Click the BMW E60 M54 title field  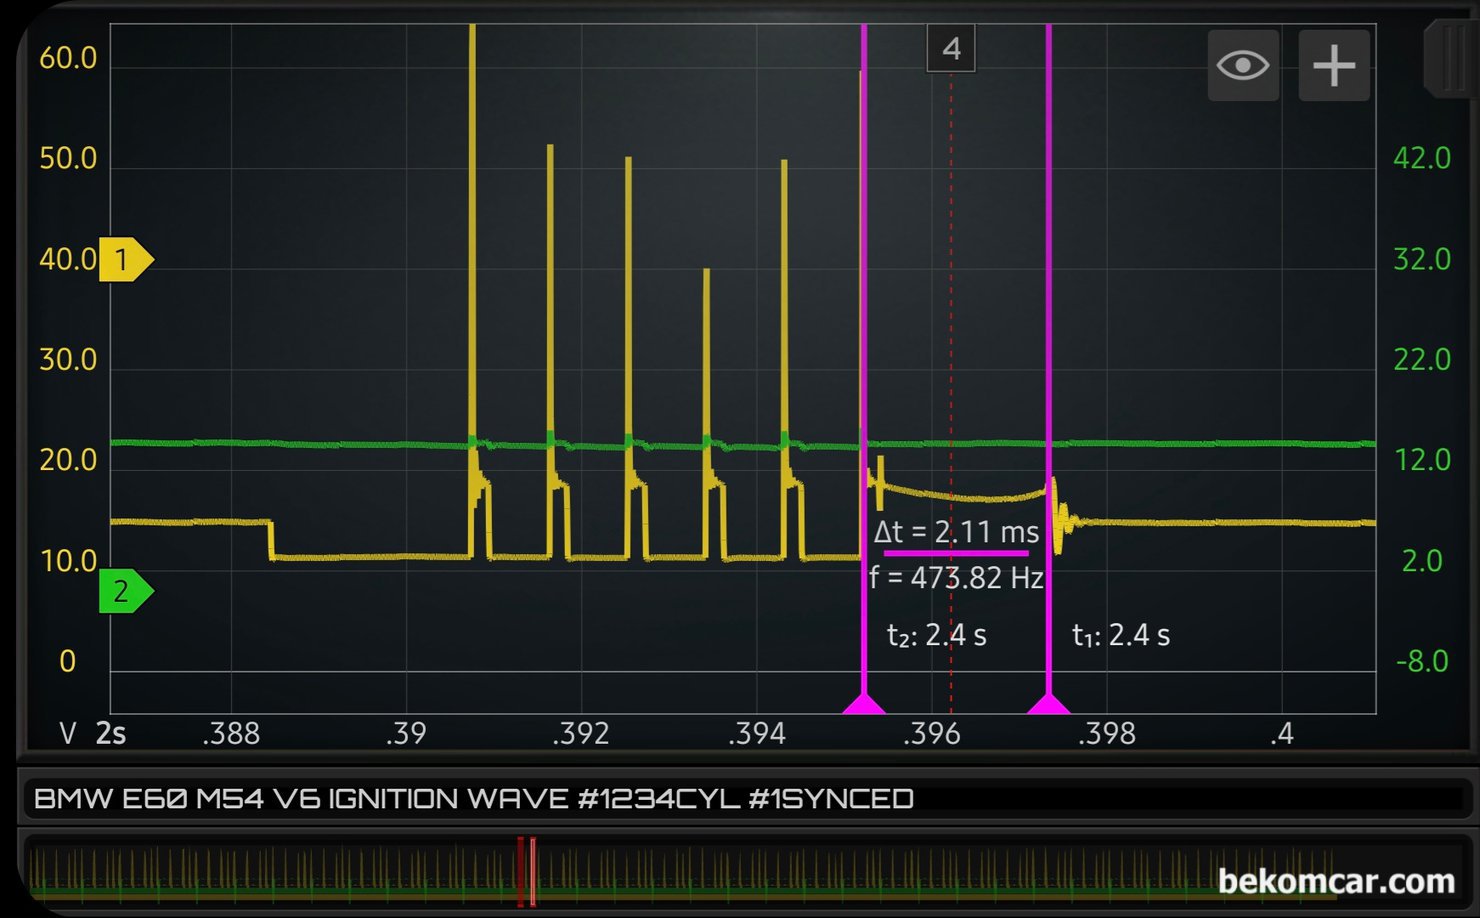click(x=474, y=799)
